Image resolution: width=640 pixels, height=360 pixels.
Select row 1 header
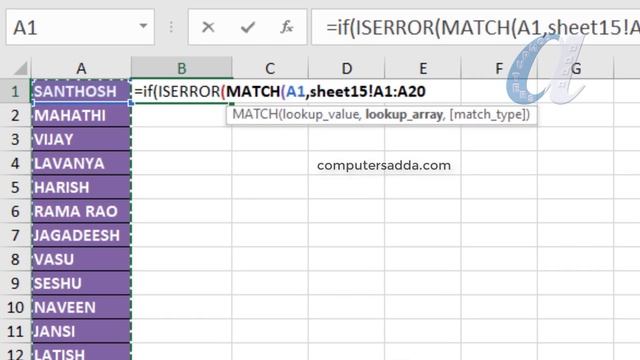16,91
